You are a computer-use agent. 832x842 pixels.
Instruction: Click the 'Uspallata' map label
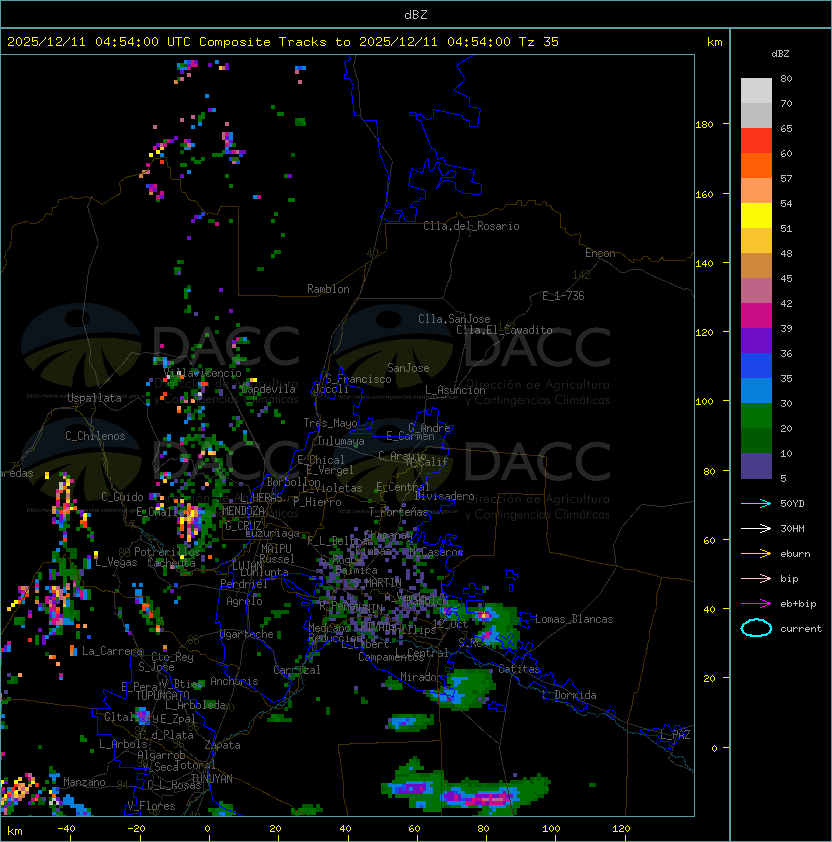[94, 398]
